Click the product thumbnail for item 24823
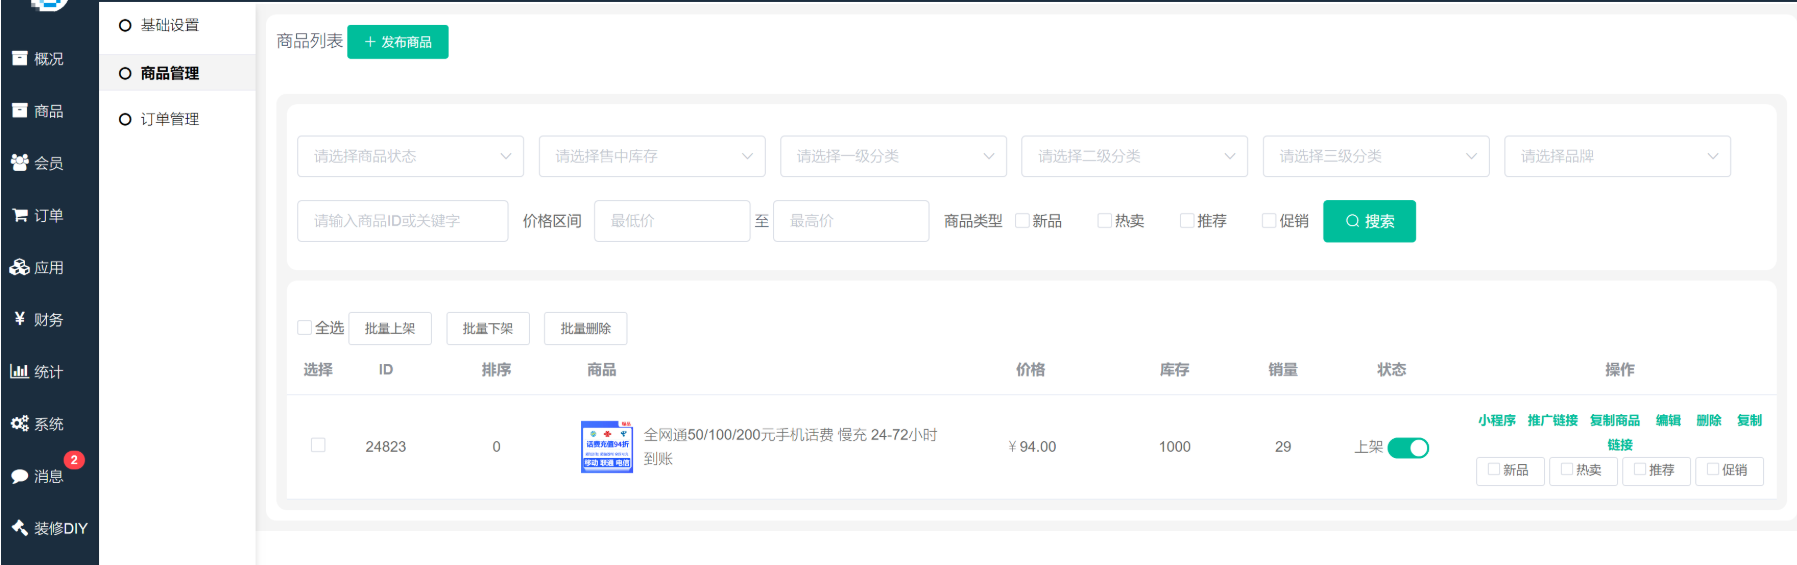 click(607, 446)
